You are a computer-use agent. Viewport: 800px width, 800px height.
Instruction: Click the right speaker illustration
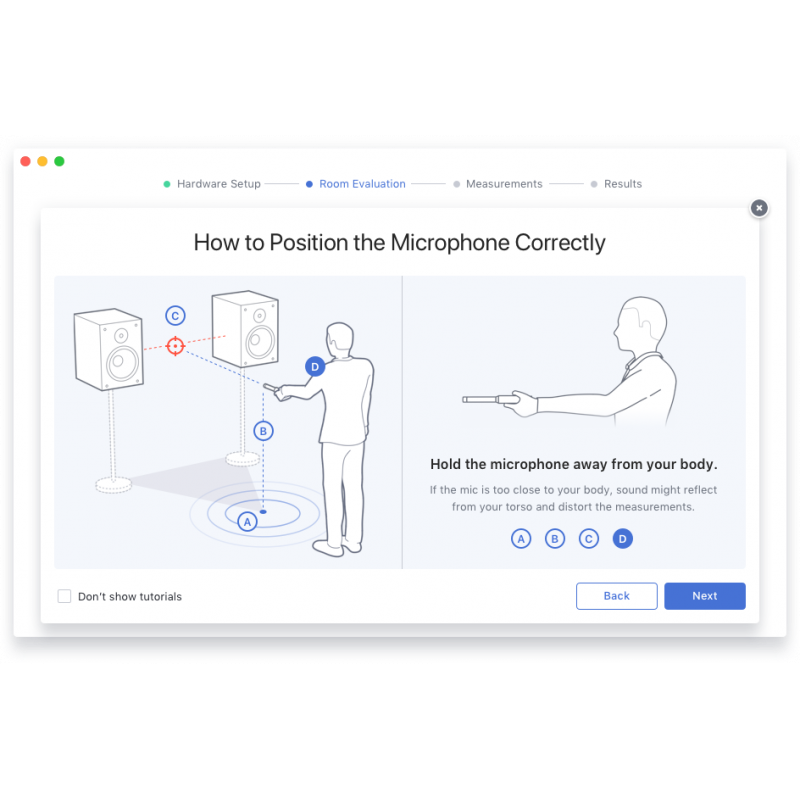click(x=245, y=330)
